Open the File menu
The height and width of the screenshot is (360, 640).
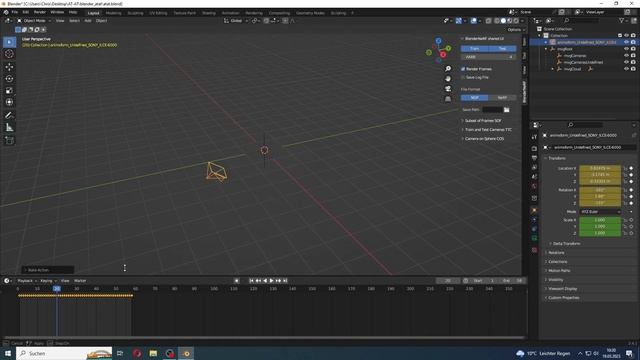coord(15,12)
